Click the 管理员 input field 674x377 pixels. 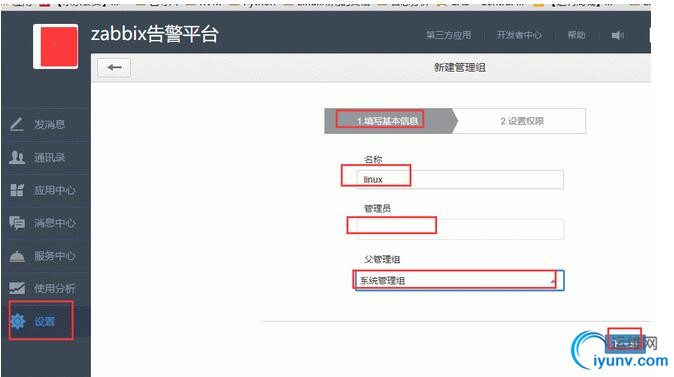pos(460,229)
